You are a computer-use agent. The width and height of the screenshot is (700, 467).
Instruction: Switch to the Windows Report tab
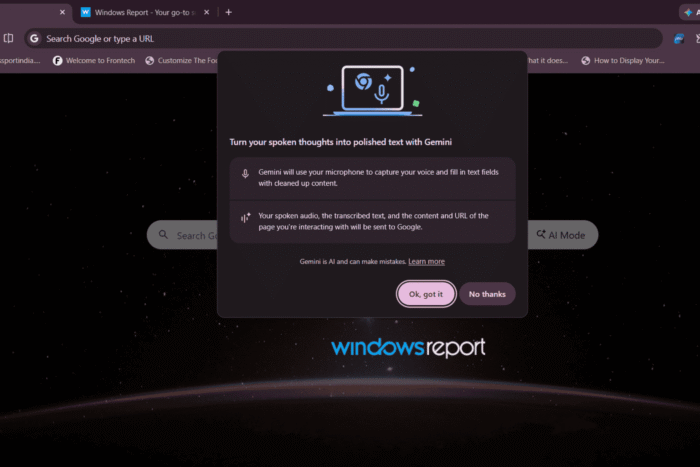(x=145, y=13)
